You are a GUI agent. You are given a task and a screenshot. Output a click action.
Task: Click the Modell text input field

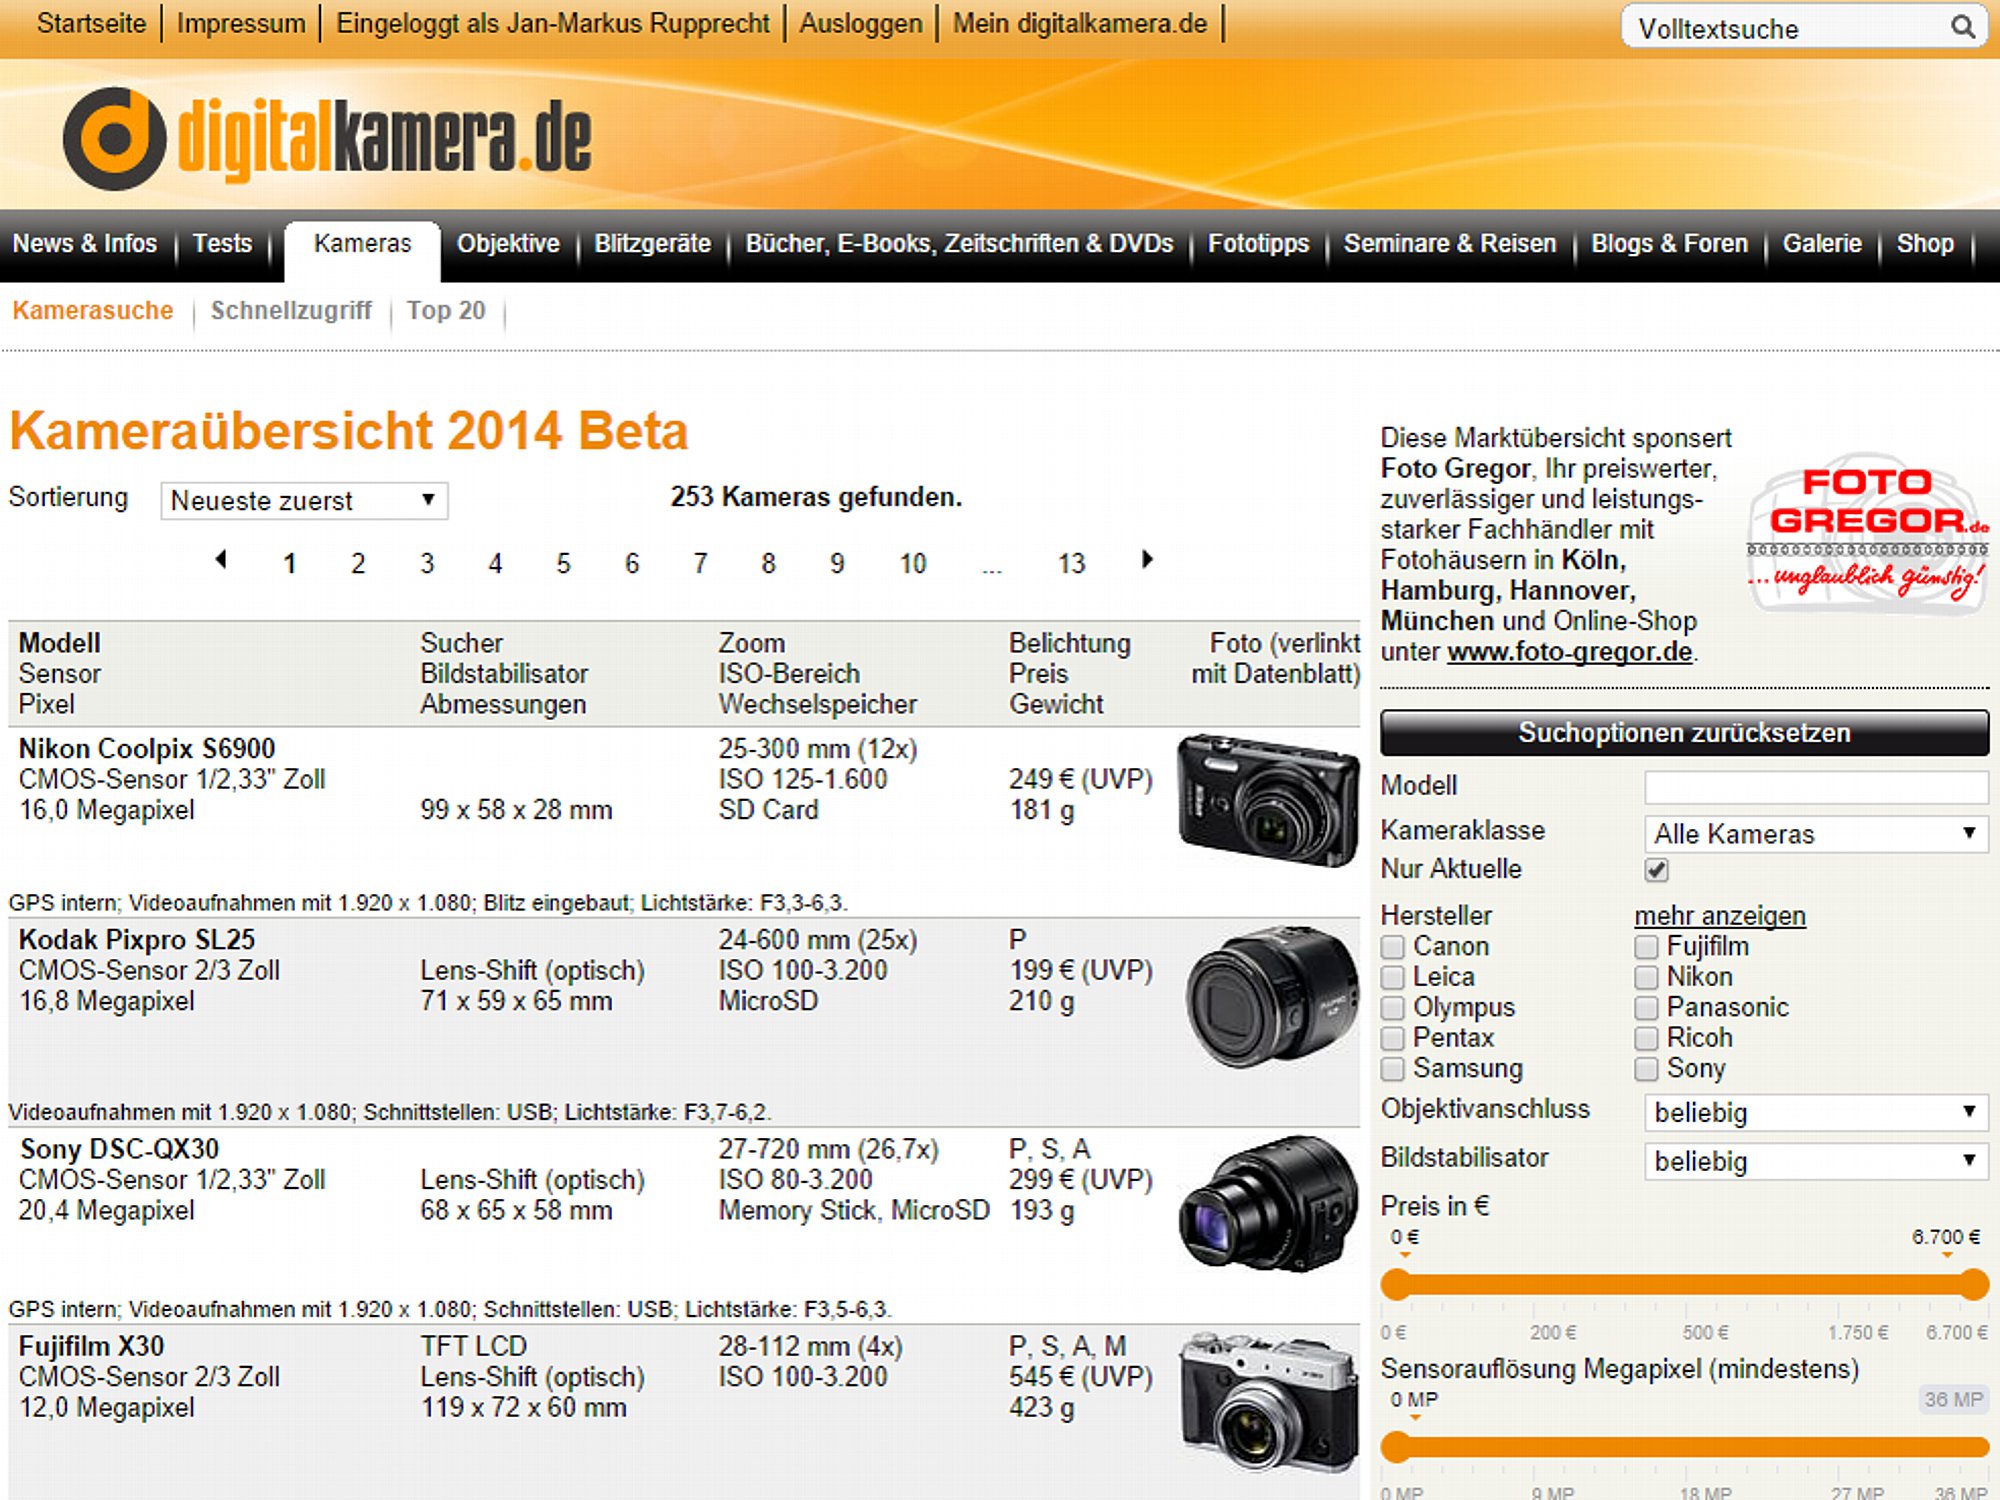click(x=1816, y=787)
